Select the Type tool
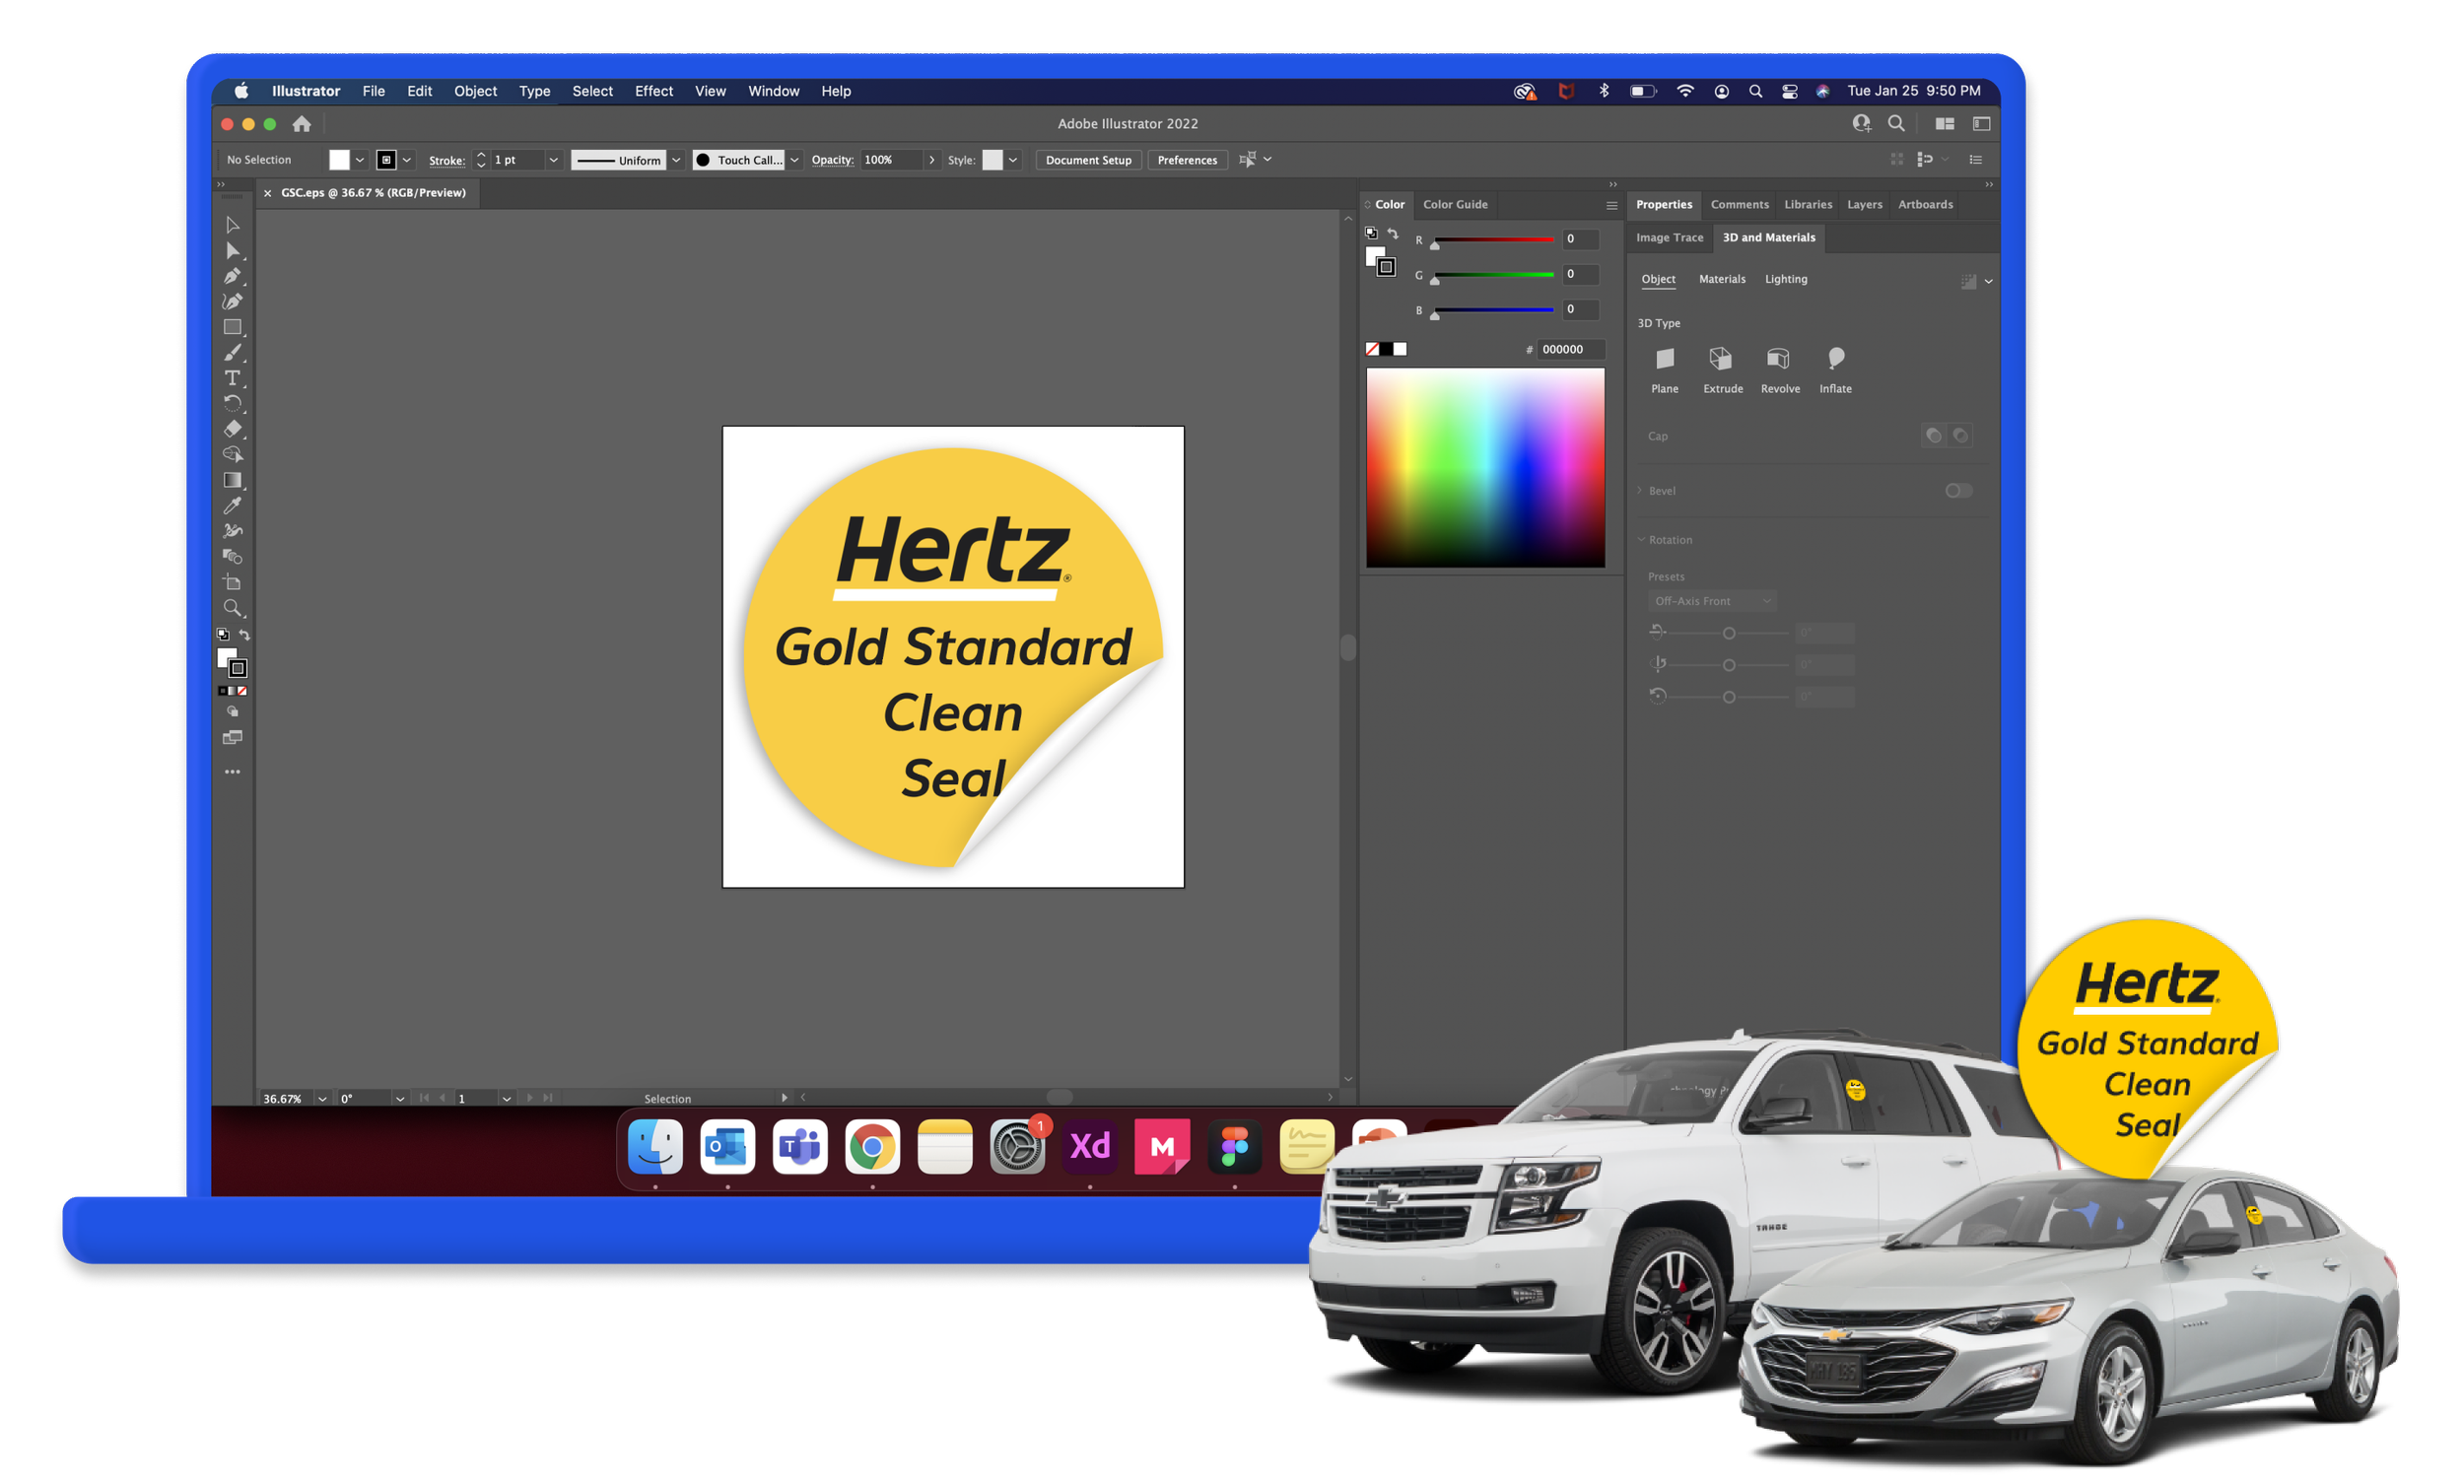The width and height of the screenshot is (2464, 1484). pos(232,378)
